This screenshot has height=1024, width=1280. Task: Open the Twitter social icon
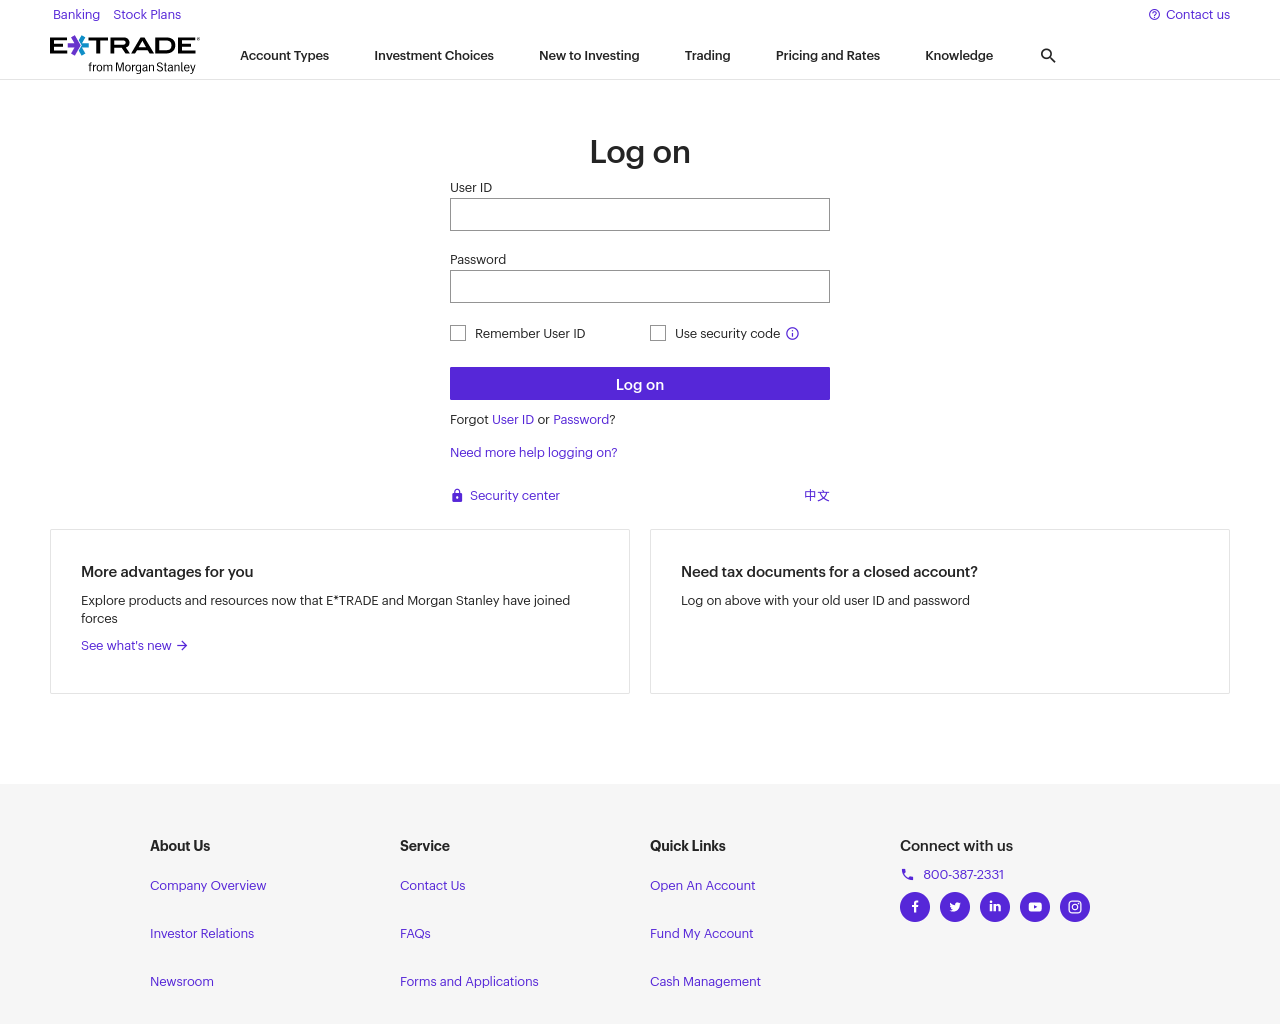click(x=955, y=907)
